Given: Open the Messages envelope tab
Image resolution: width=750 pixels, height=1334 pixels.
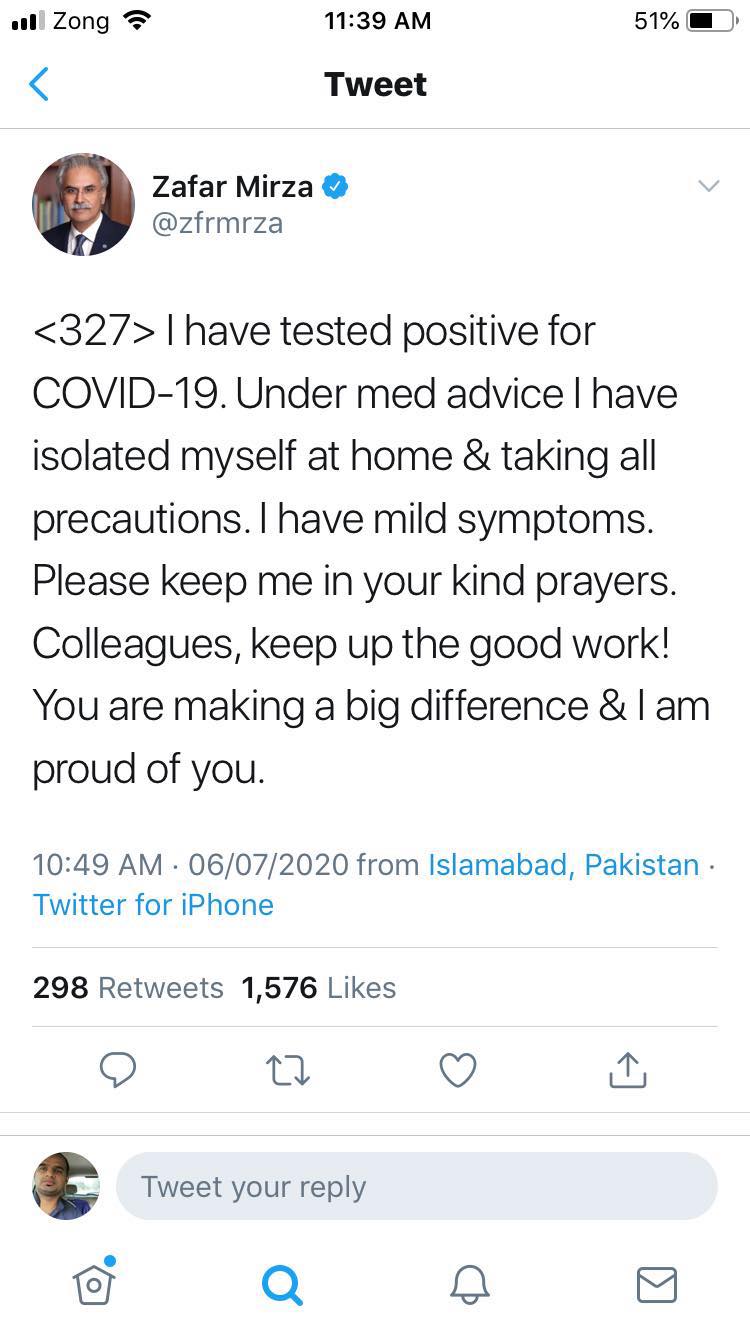Looking at the screenshot, I should [x=657, y=1283].
